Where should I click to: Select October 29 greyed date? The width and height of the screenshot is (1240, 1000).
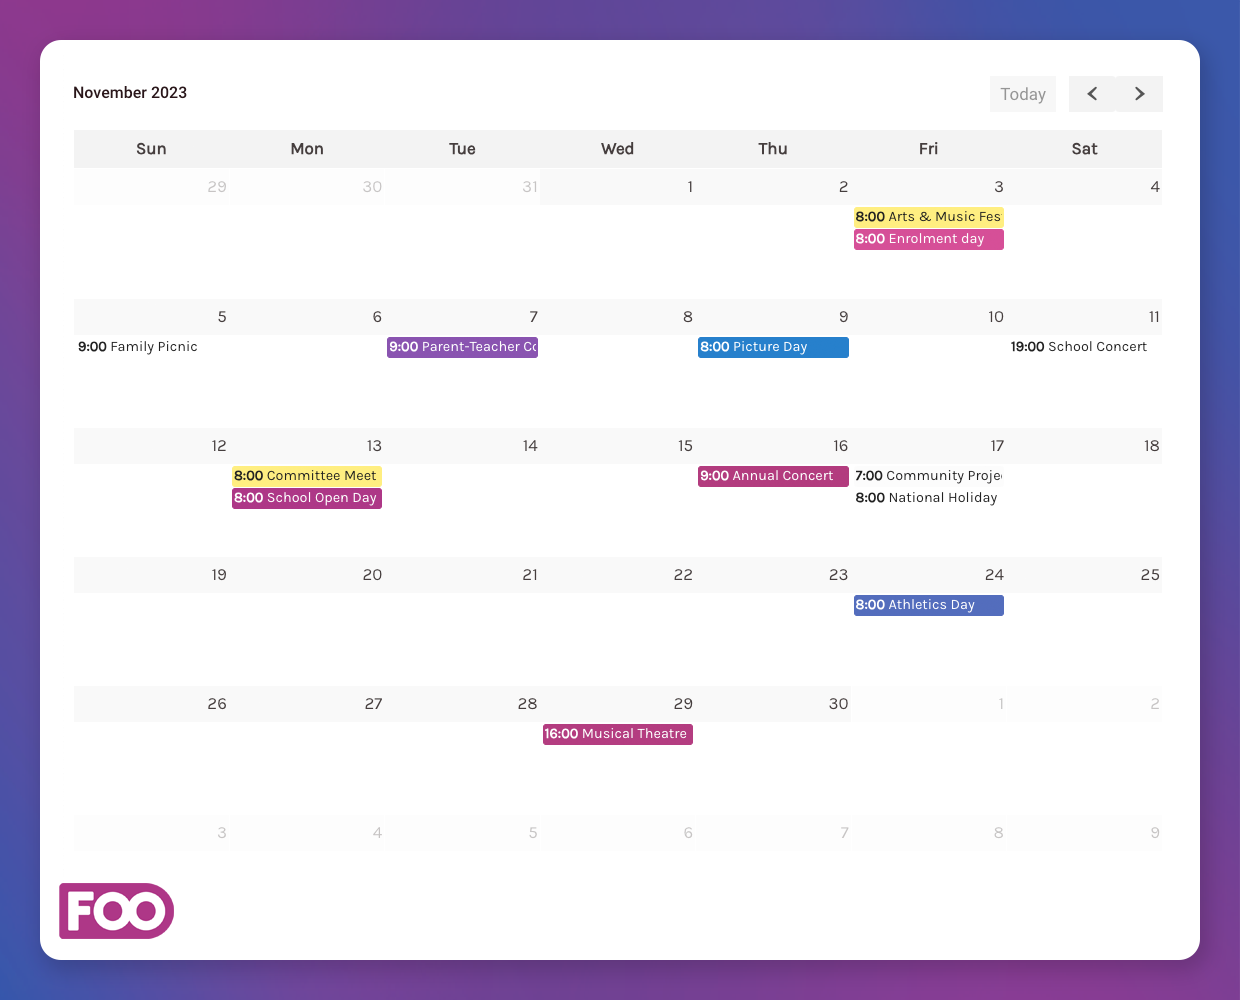pyautogui.click(x=217, y=187)
